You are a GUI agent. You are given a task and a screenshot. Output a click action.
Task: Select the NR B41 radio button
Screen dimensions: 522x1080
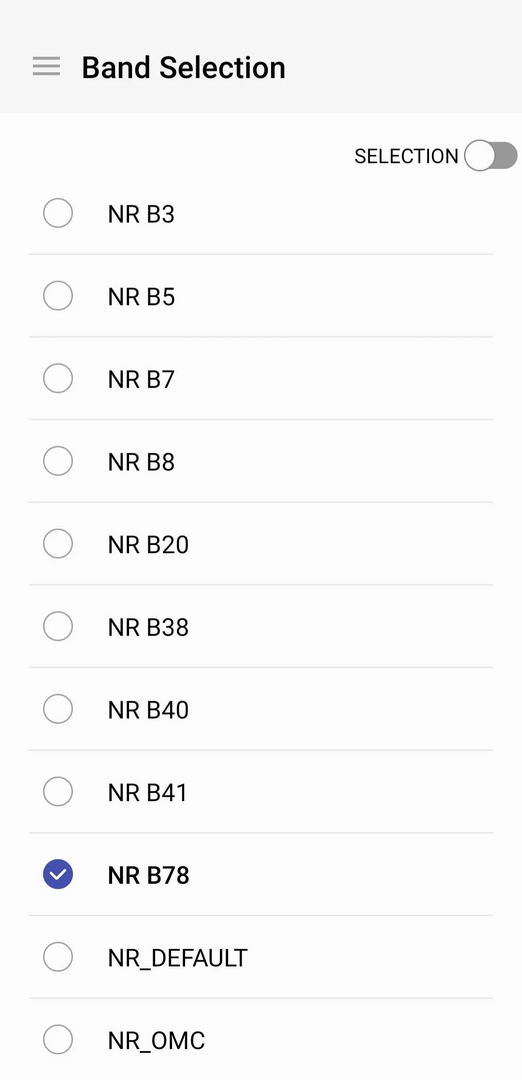[58, 791]
